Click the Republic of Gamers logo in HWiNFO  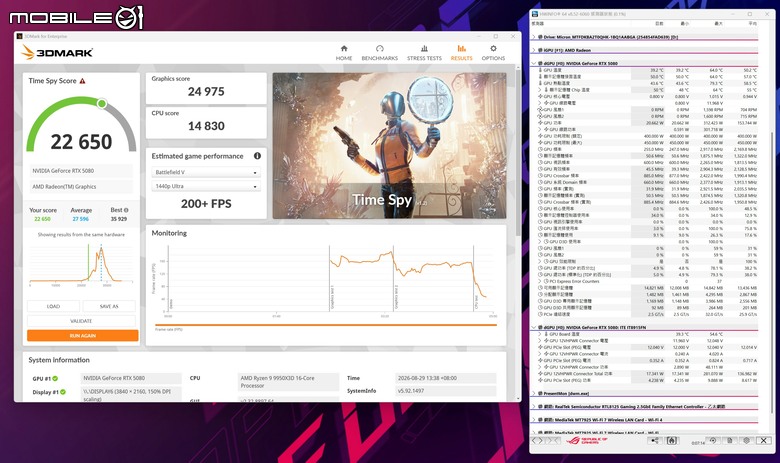(x=587, y=441)
